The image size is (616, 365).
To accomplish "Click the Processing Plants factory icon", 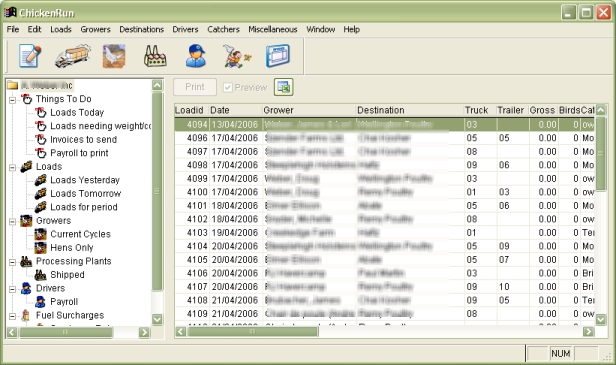I will pos(26,261).
